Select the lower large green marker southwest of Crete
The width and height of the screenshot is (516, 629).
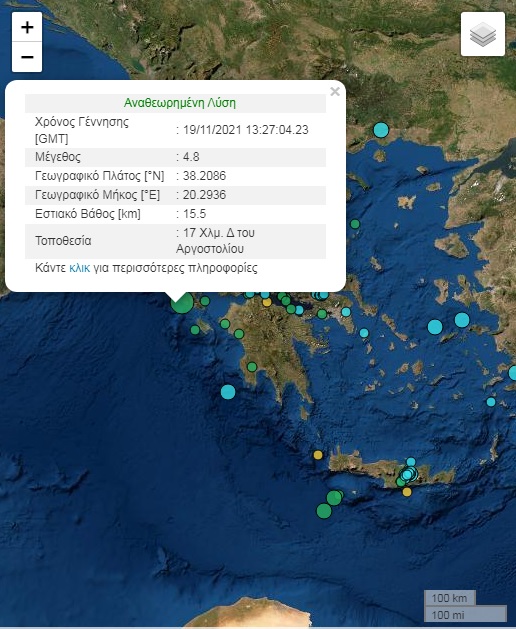[324, 511]
